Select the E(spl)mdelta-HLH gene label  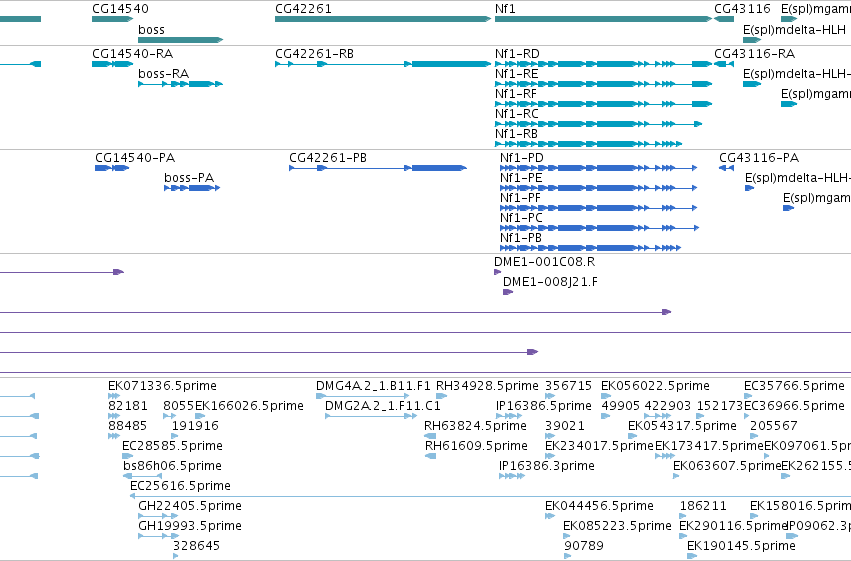point(794,29)
